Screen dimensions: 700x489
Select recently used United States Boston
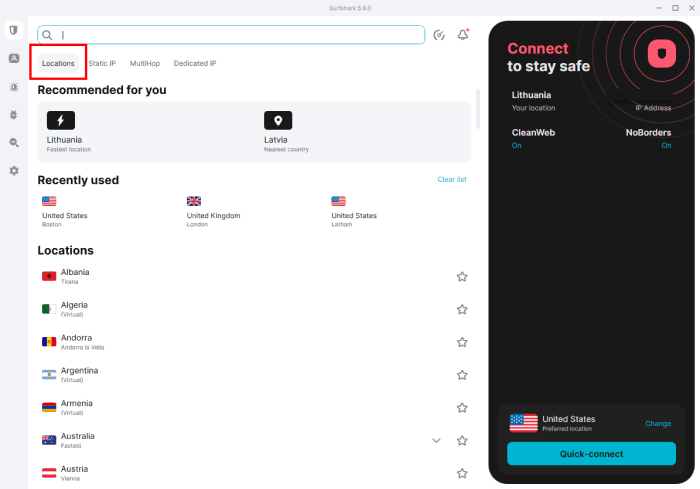[x=65, y=212]
